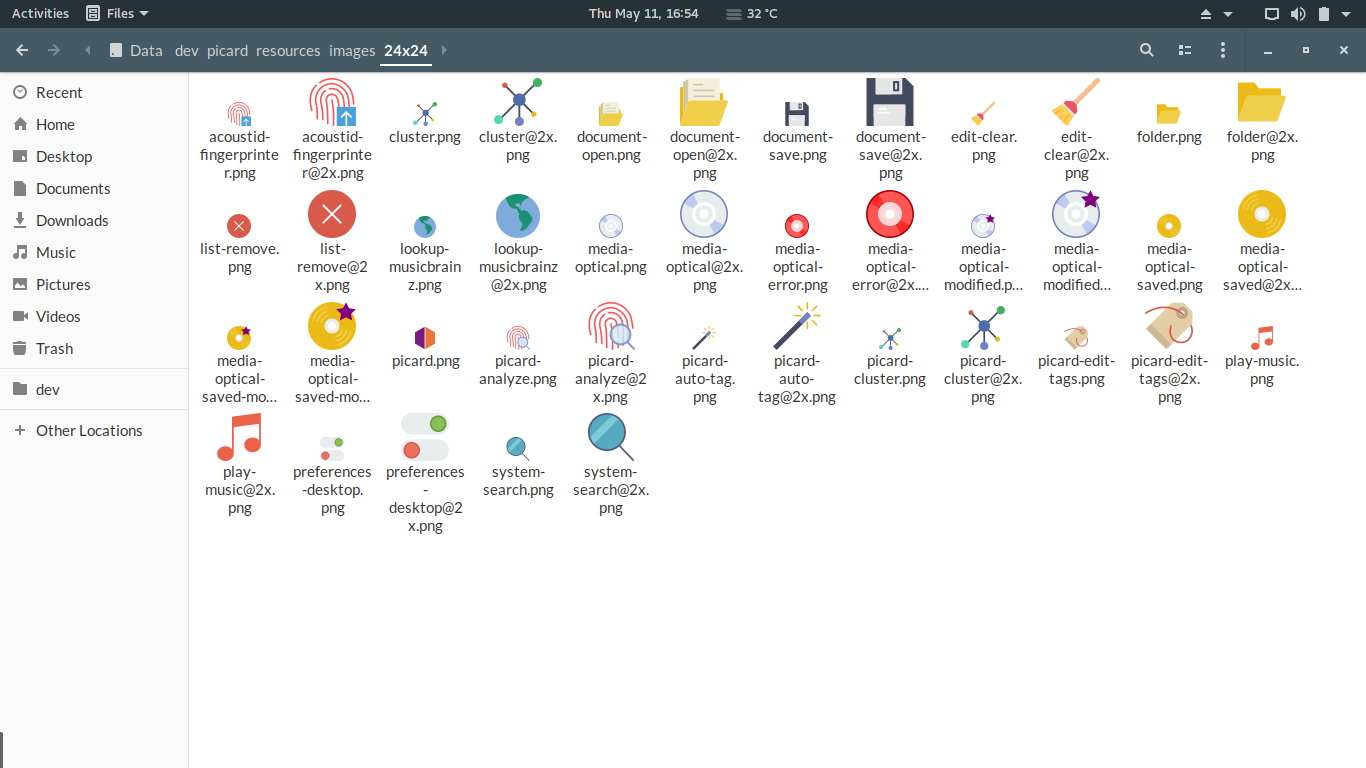Image resolution: width=1366 pixels, height=768 pixels.
Task: Click the search icon in the header bar
Action: click(1147, 50)
